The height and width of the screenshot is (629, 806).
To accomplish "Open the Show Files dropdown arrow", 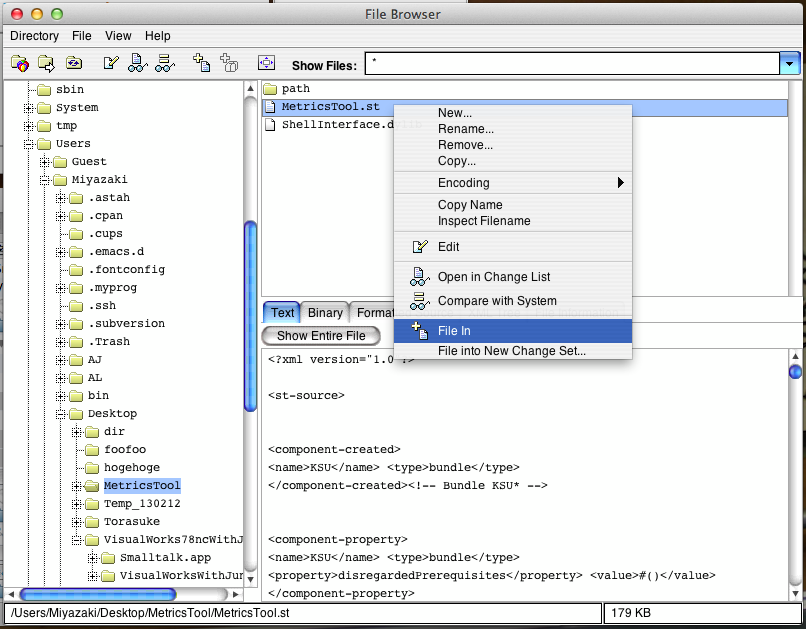I will [x=790, y=64].
